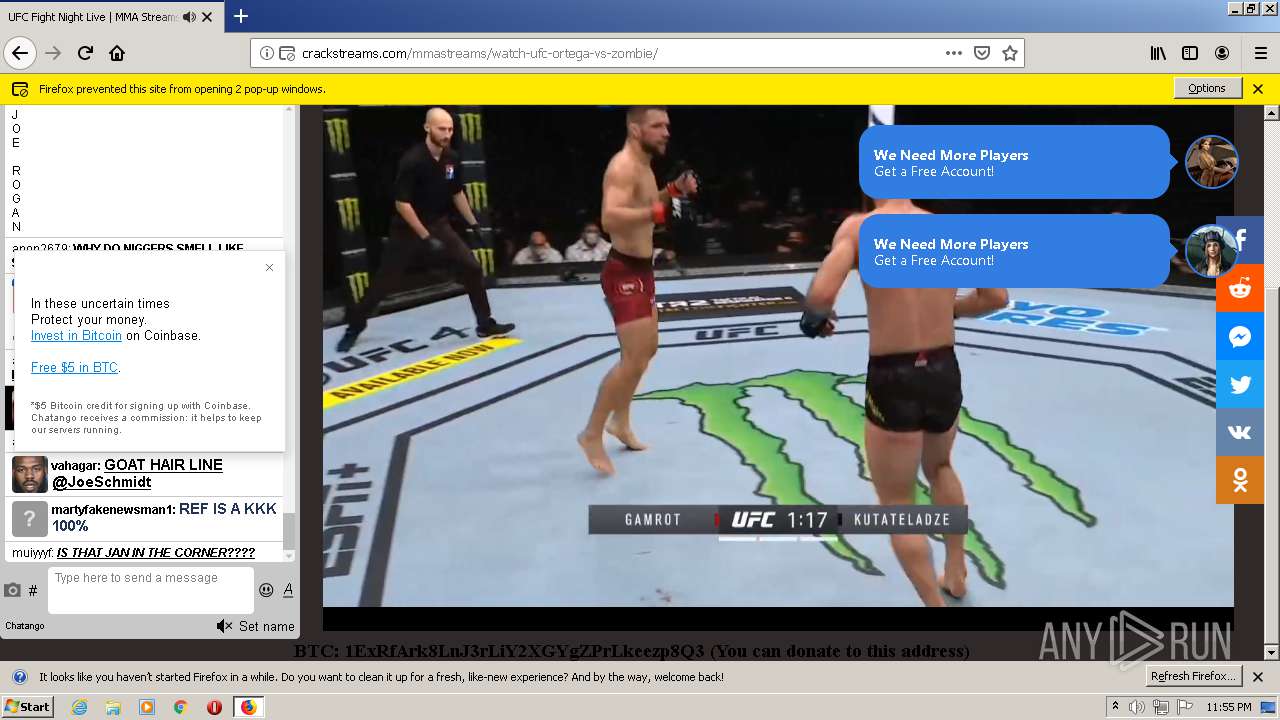This screenshot has height=720, width=1280.
Task: Reload the current page
Action: [x=85, y=53]
